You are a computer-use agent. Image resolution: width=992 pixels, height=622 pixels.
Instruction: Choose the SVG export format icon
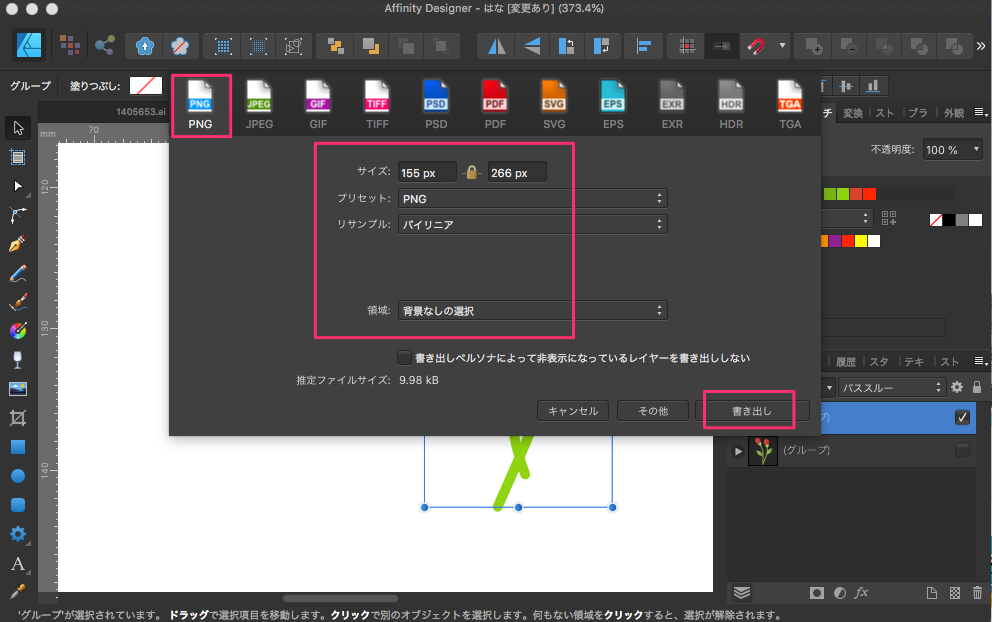tap(554, 105)
